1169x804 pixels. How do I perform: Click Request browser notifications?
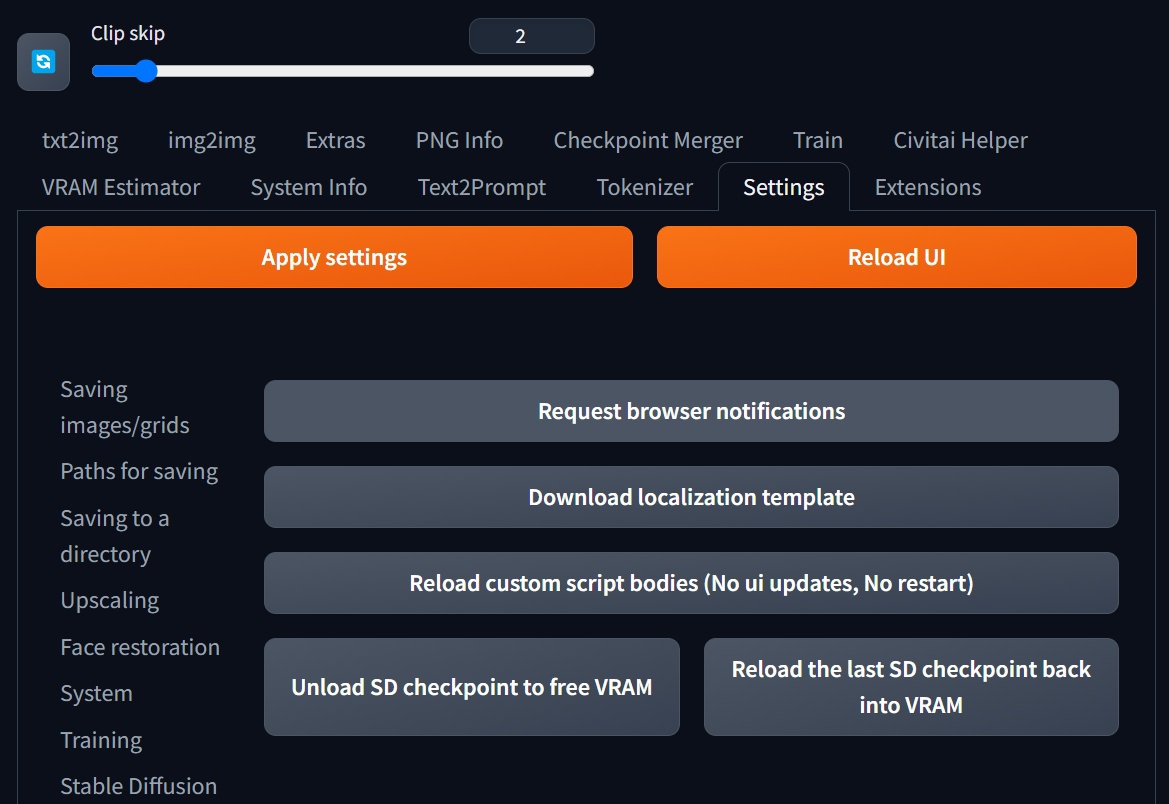(x=691, y=411)
